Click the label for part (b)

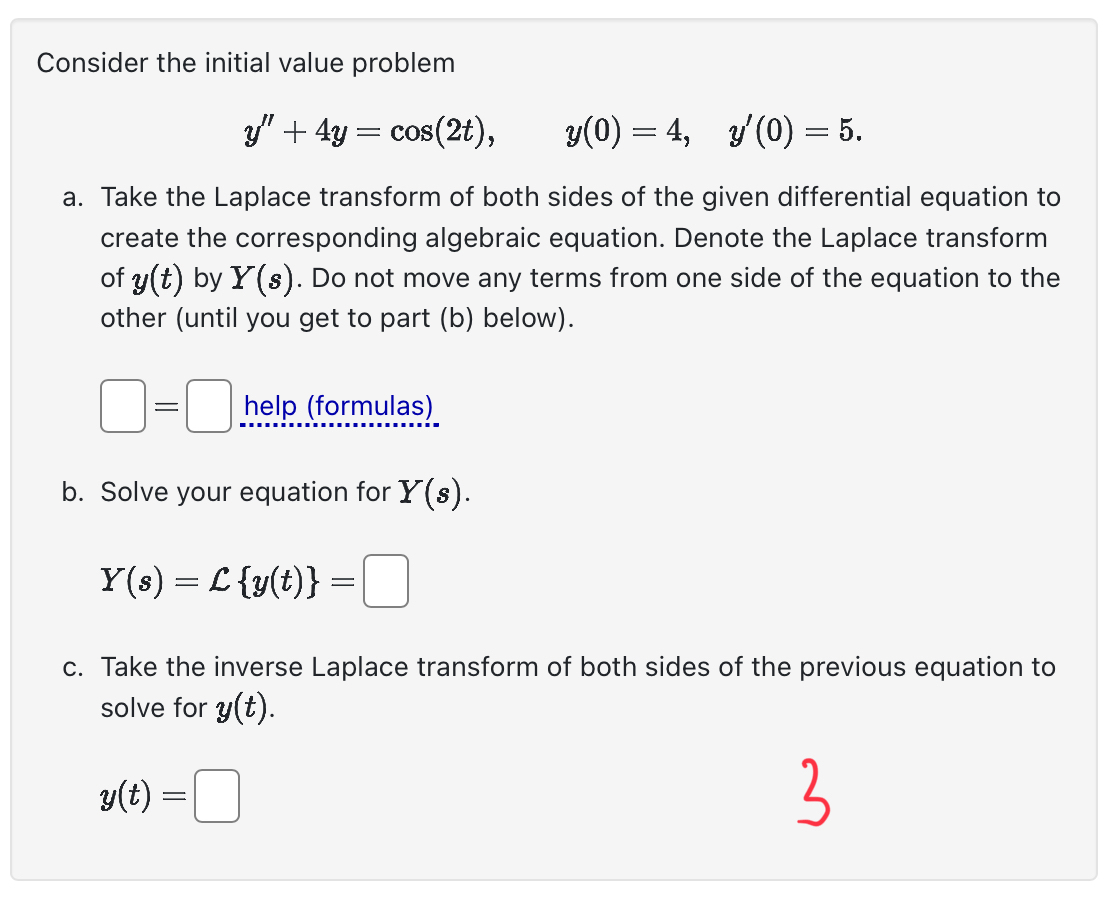click(x=71, y=491)
